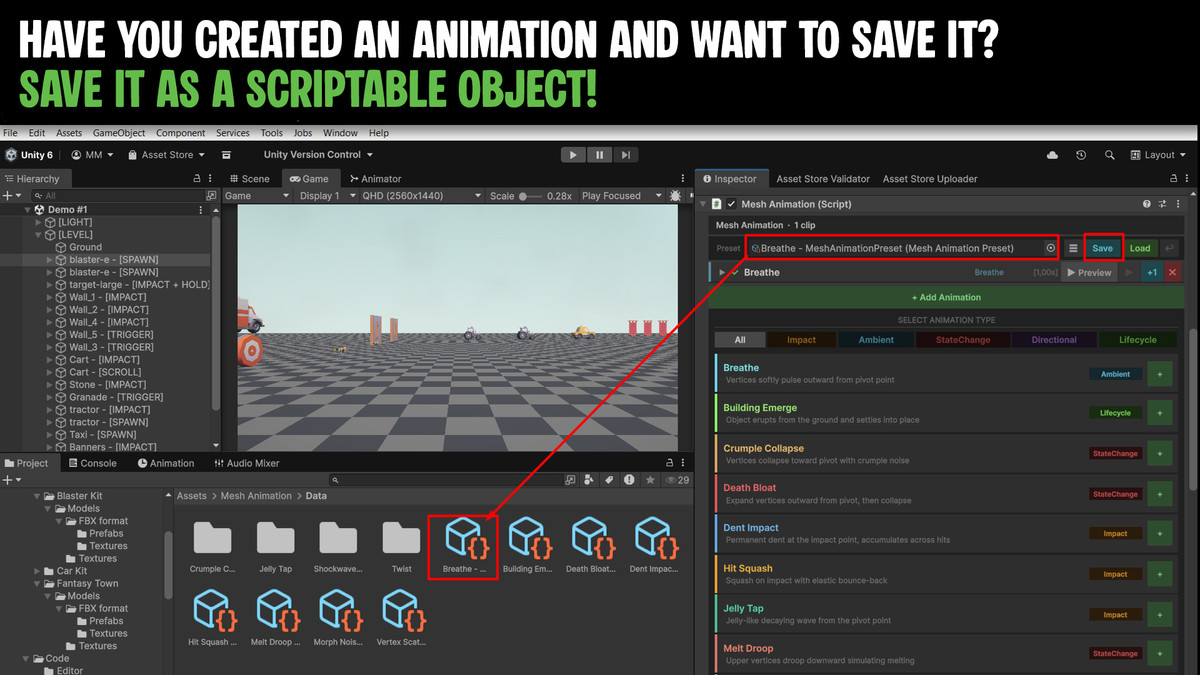Select the Hit Squash preset asset
Viewport: 1200px width, 675px height.
(x=212, y=619)
